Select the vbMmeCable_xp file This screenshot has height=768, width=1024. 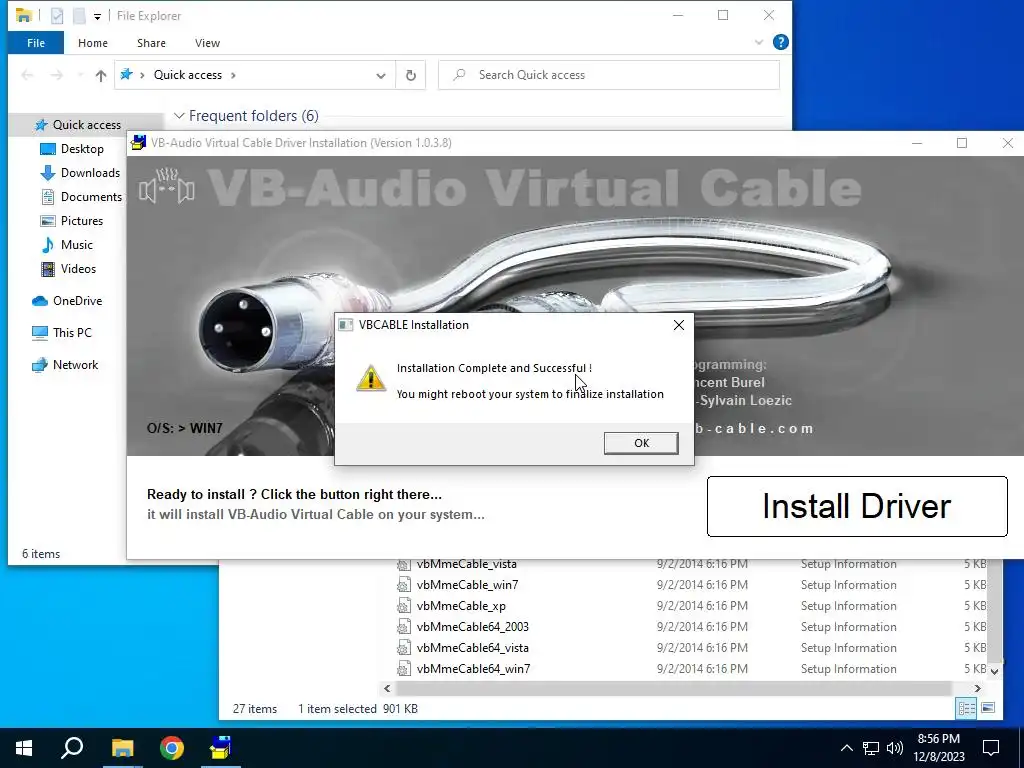pos(461,606)
